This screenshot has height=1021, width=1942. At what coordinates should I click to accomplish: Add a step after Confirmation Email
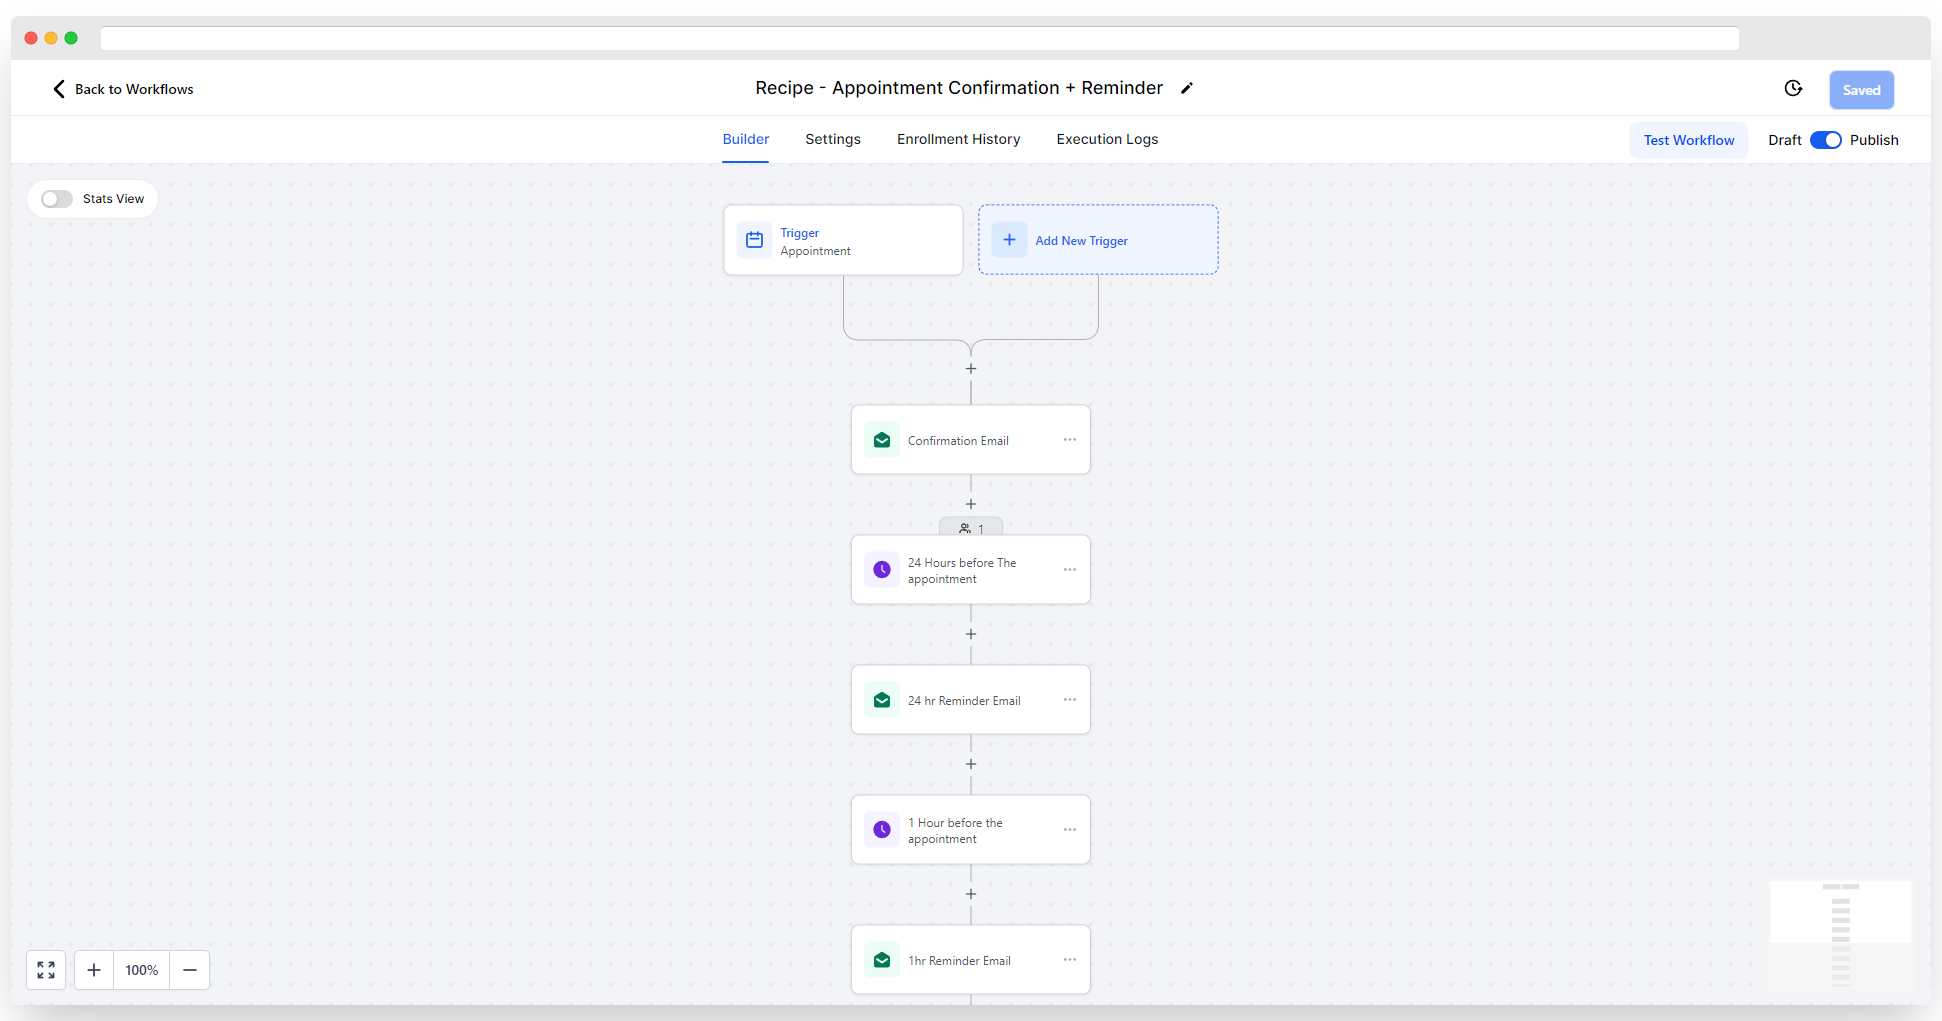971,504
